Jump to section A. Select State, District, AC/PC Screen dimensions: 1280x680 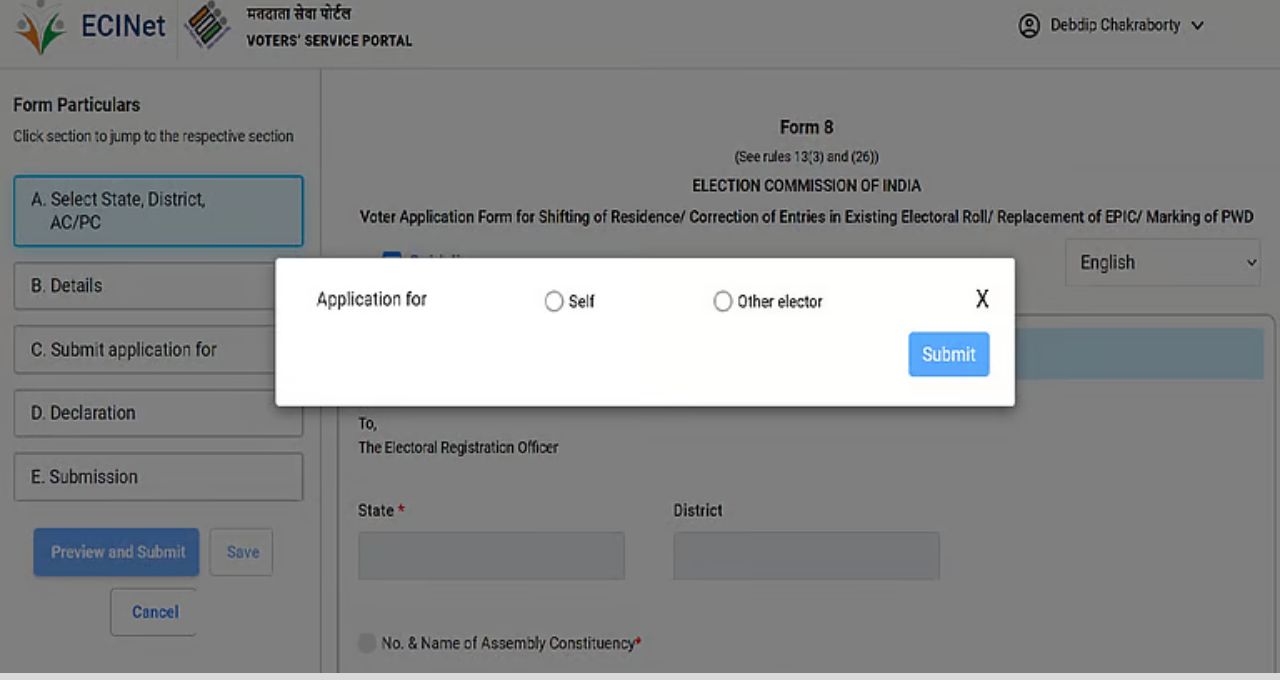[158, 211]
